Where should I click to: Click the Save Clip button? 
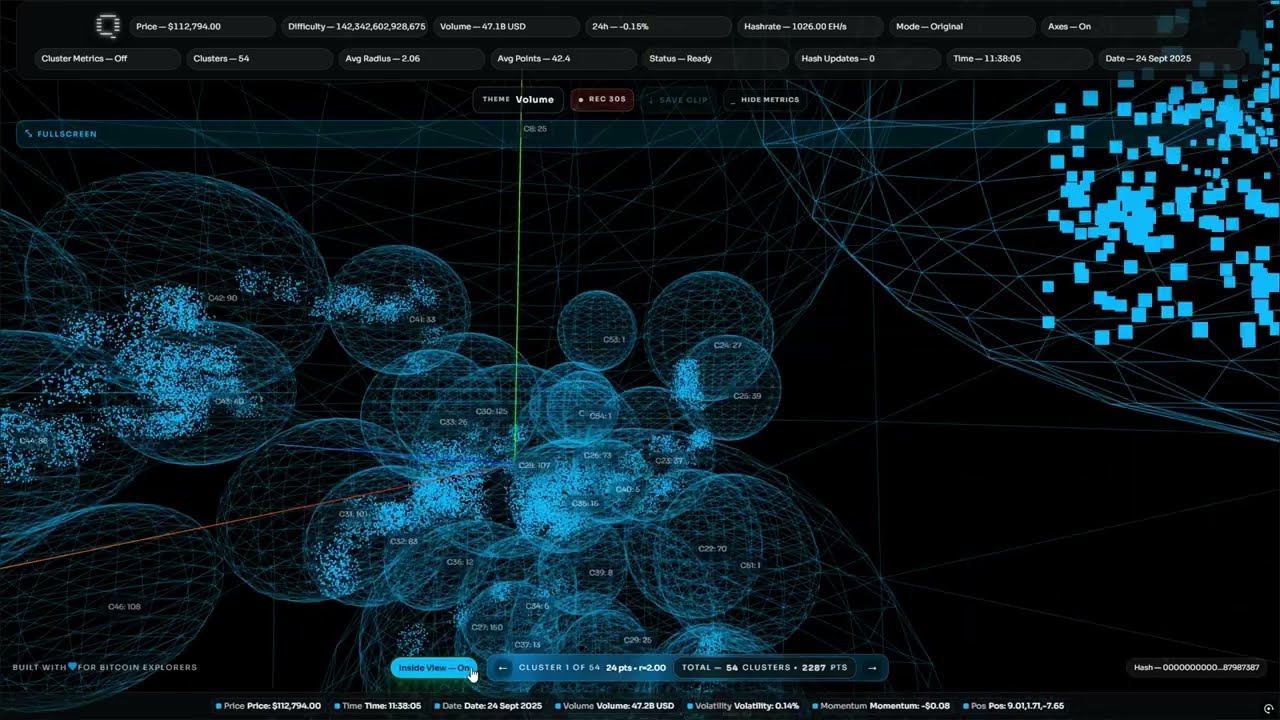(678, 100)
